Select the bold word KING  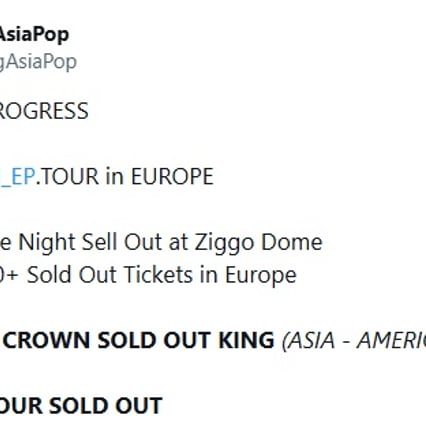(x=246, y=340)
